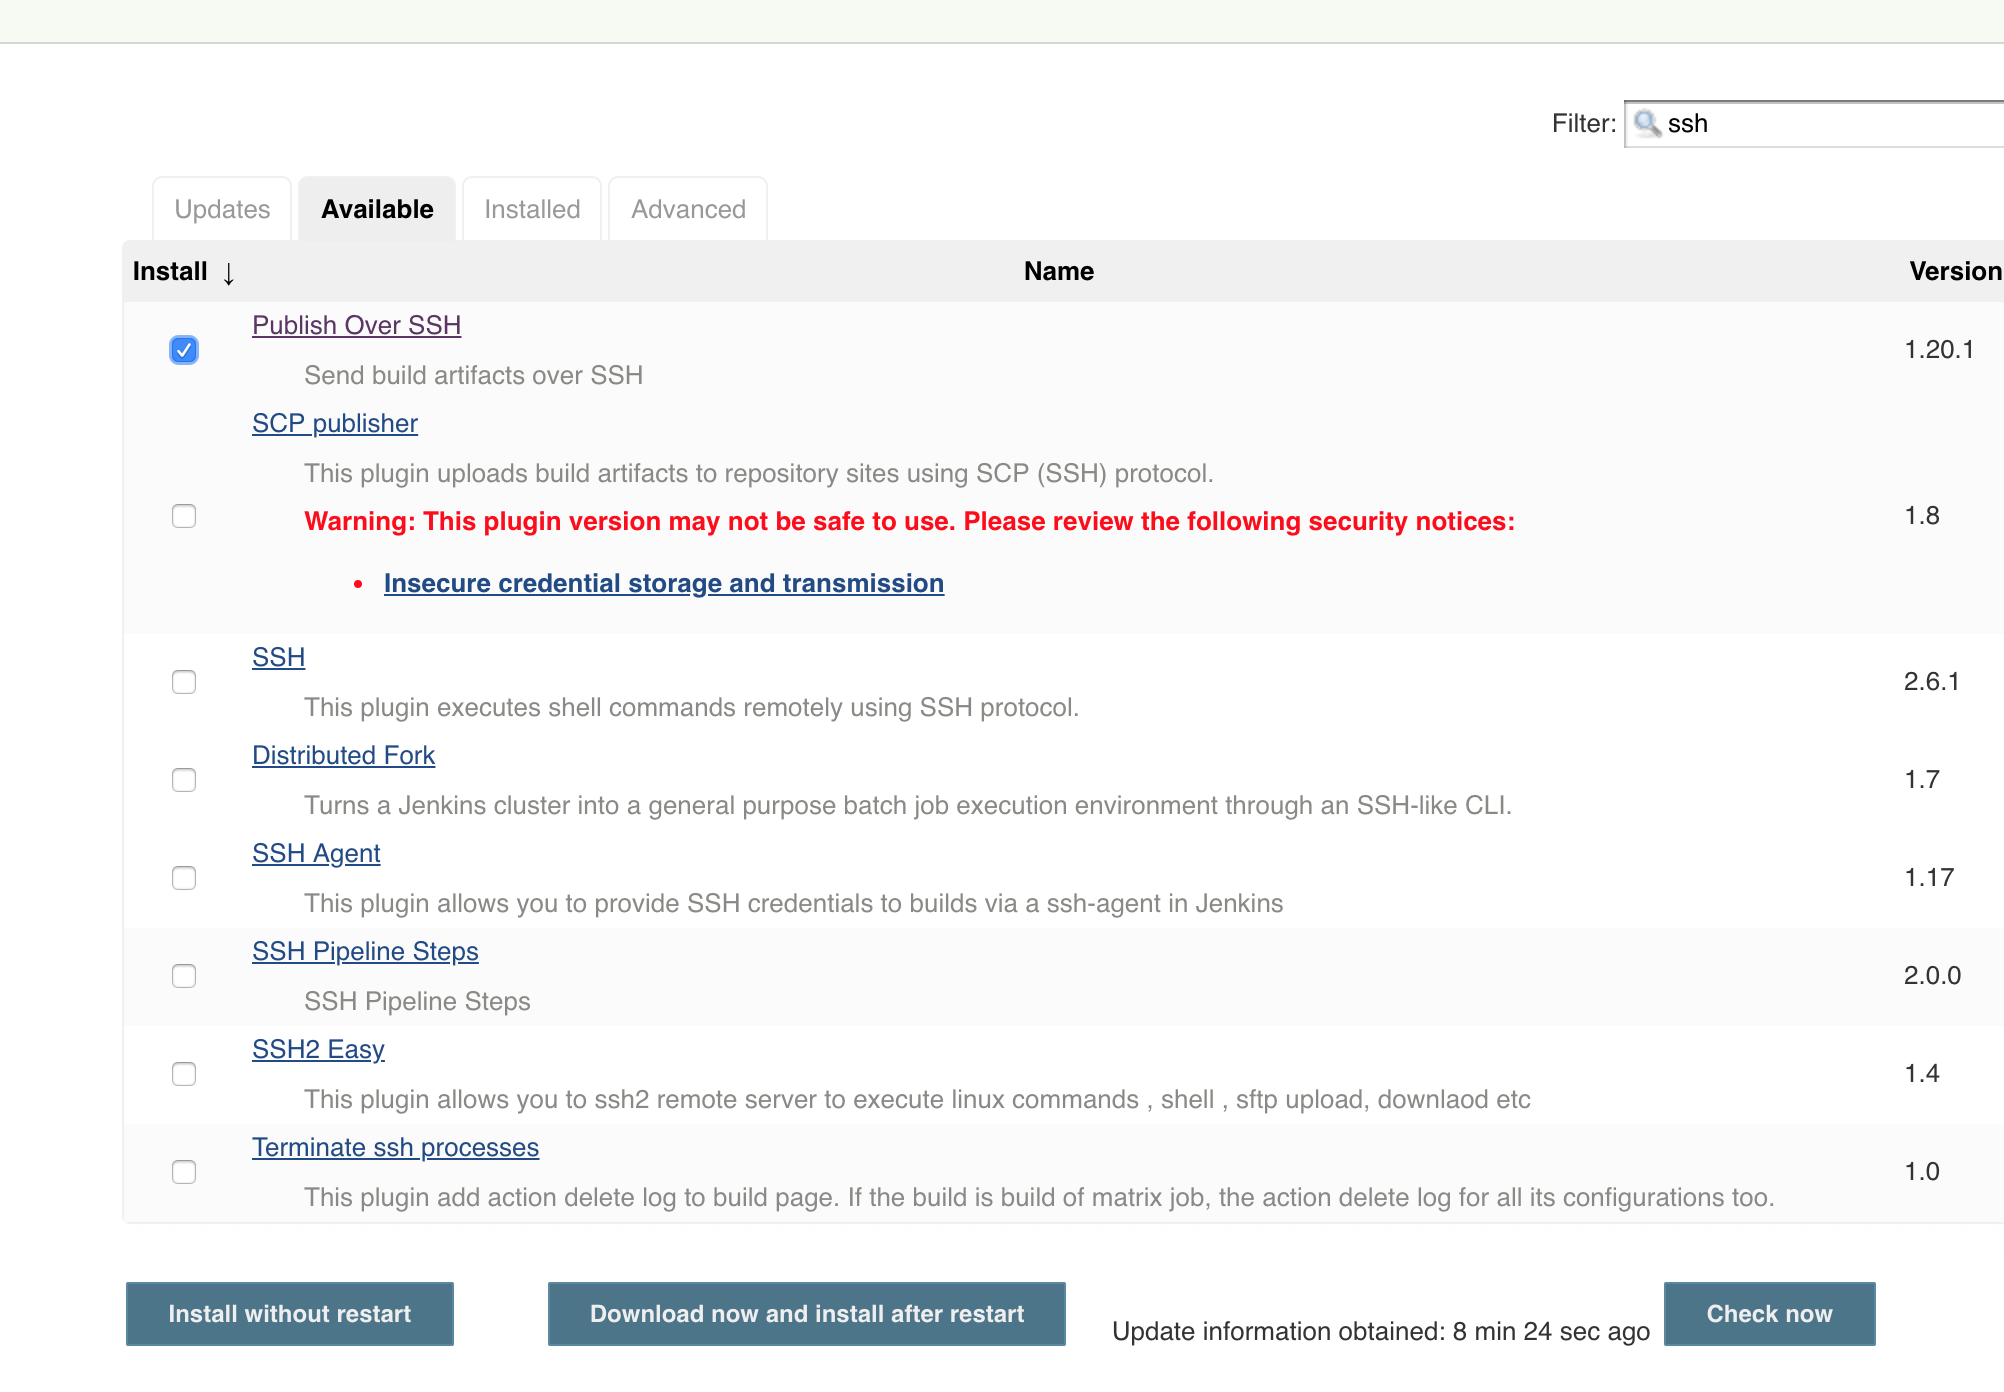Uncheck the Publish Over SSH checkbox

pos(184,350)
